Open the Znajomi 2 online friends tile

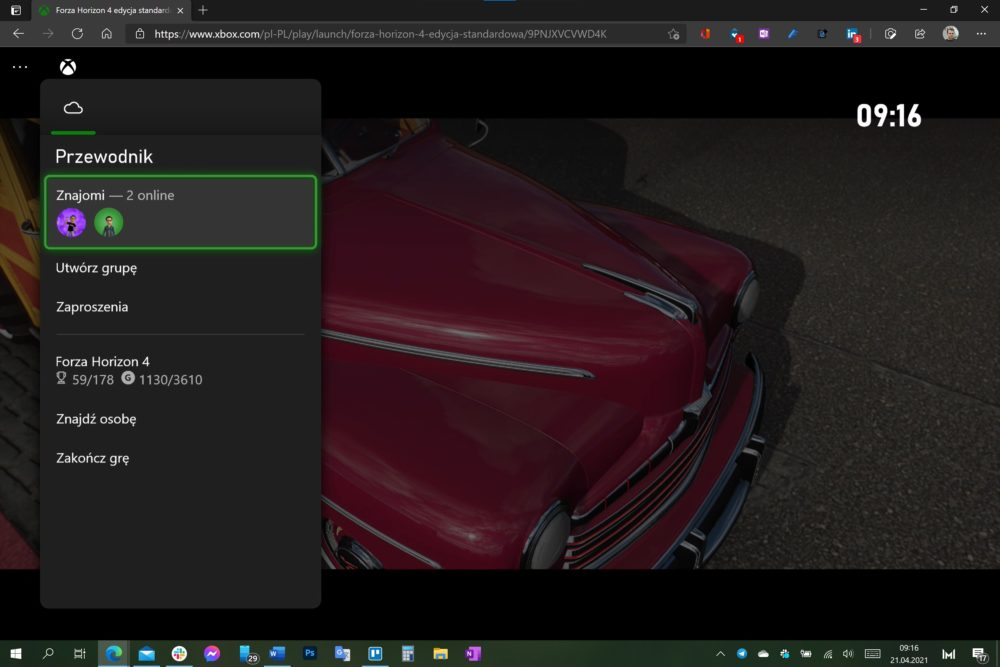pyautogui.click(x=180, y=212)
